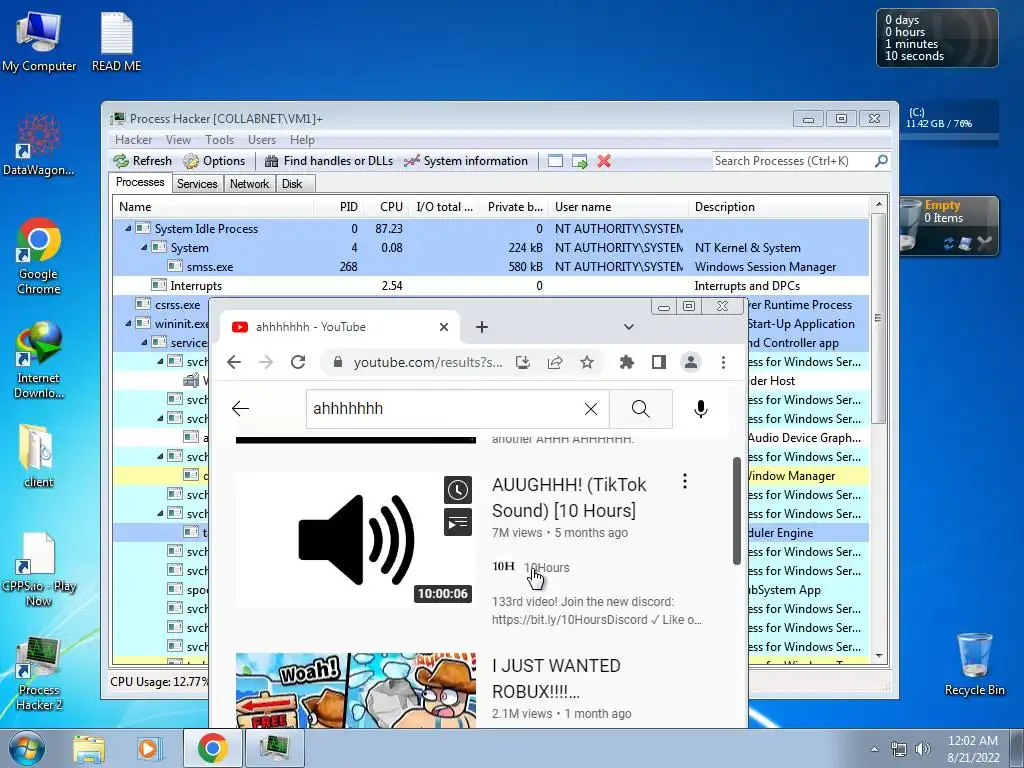
Task: Click Add to queue icon on thumbnail
Action: point(458,522)
